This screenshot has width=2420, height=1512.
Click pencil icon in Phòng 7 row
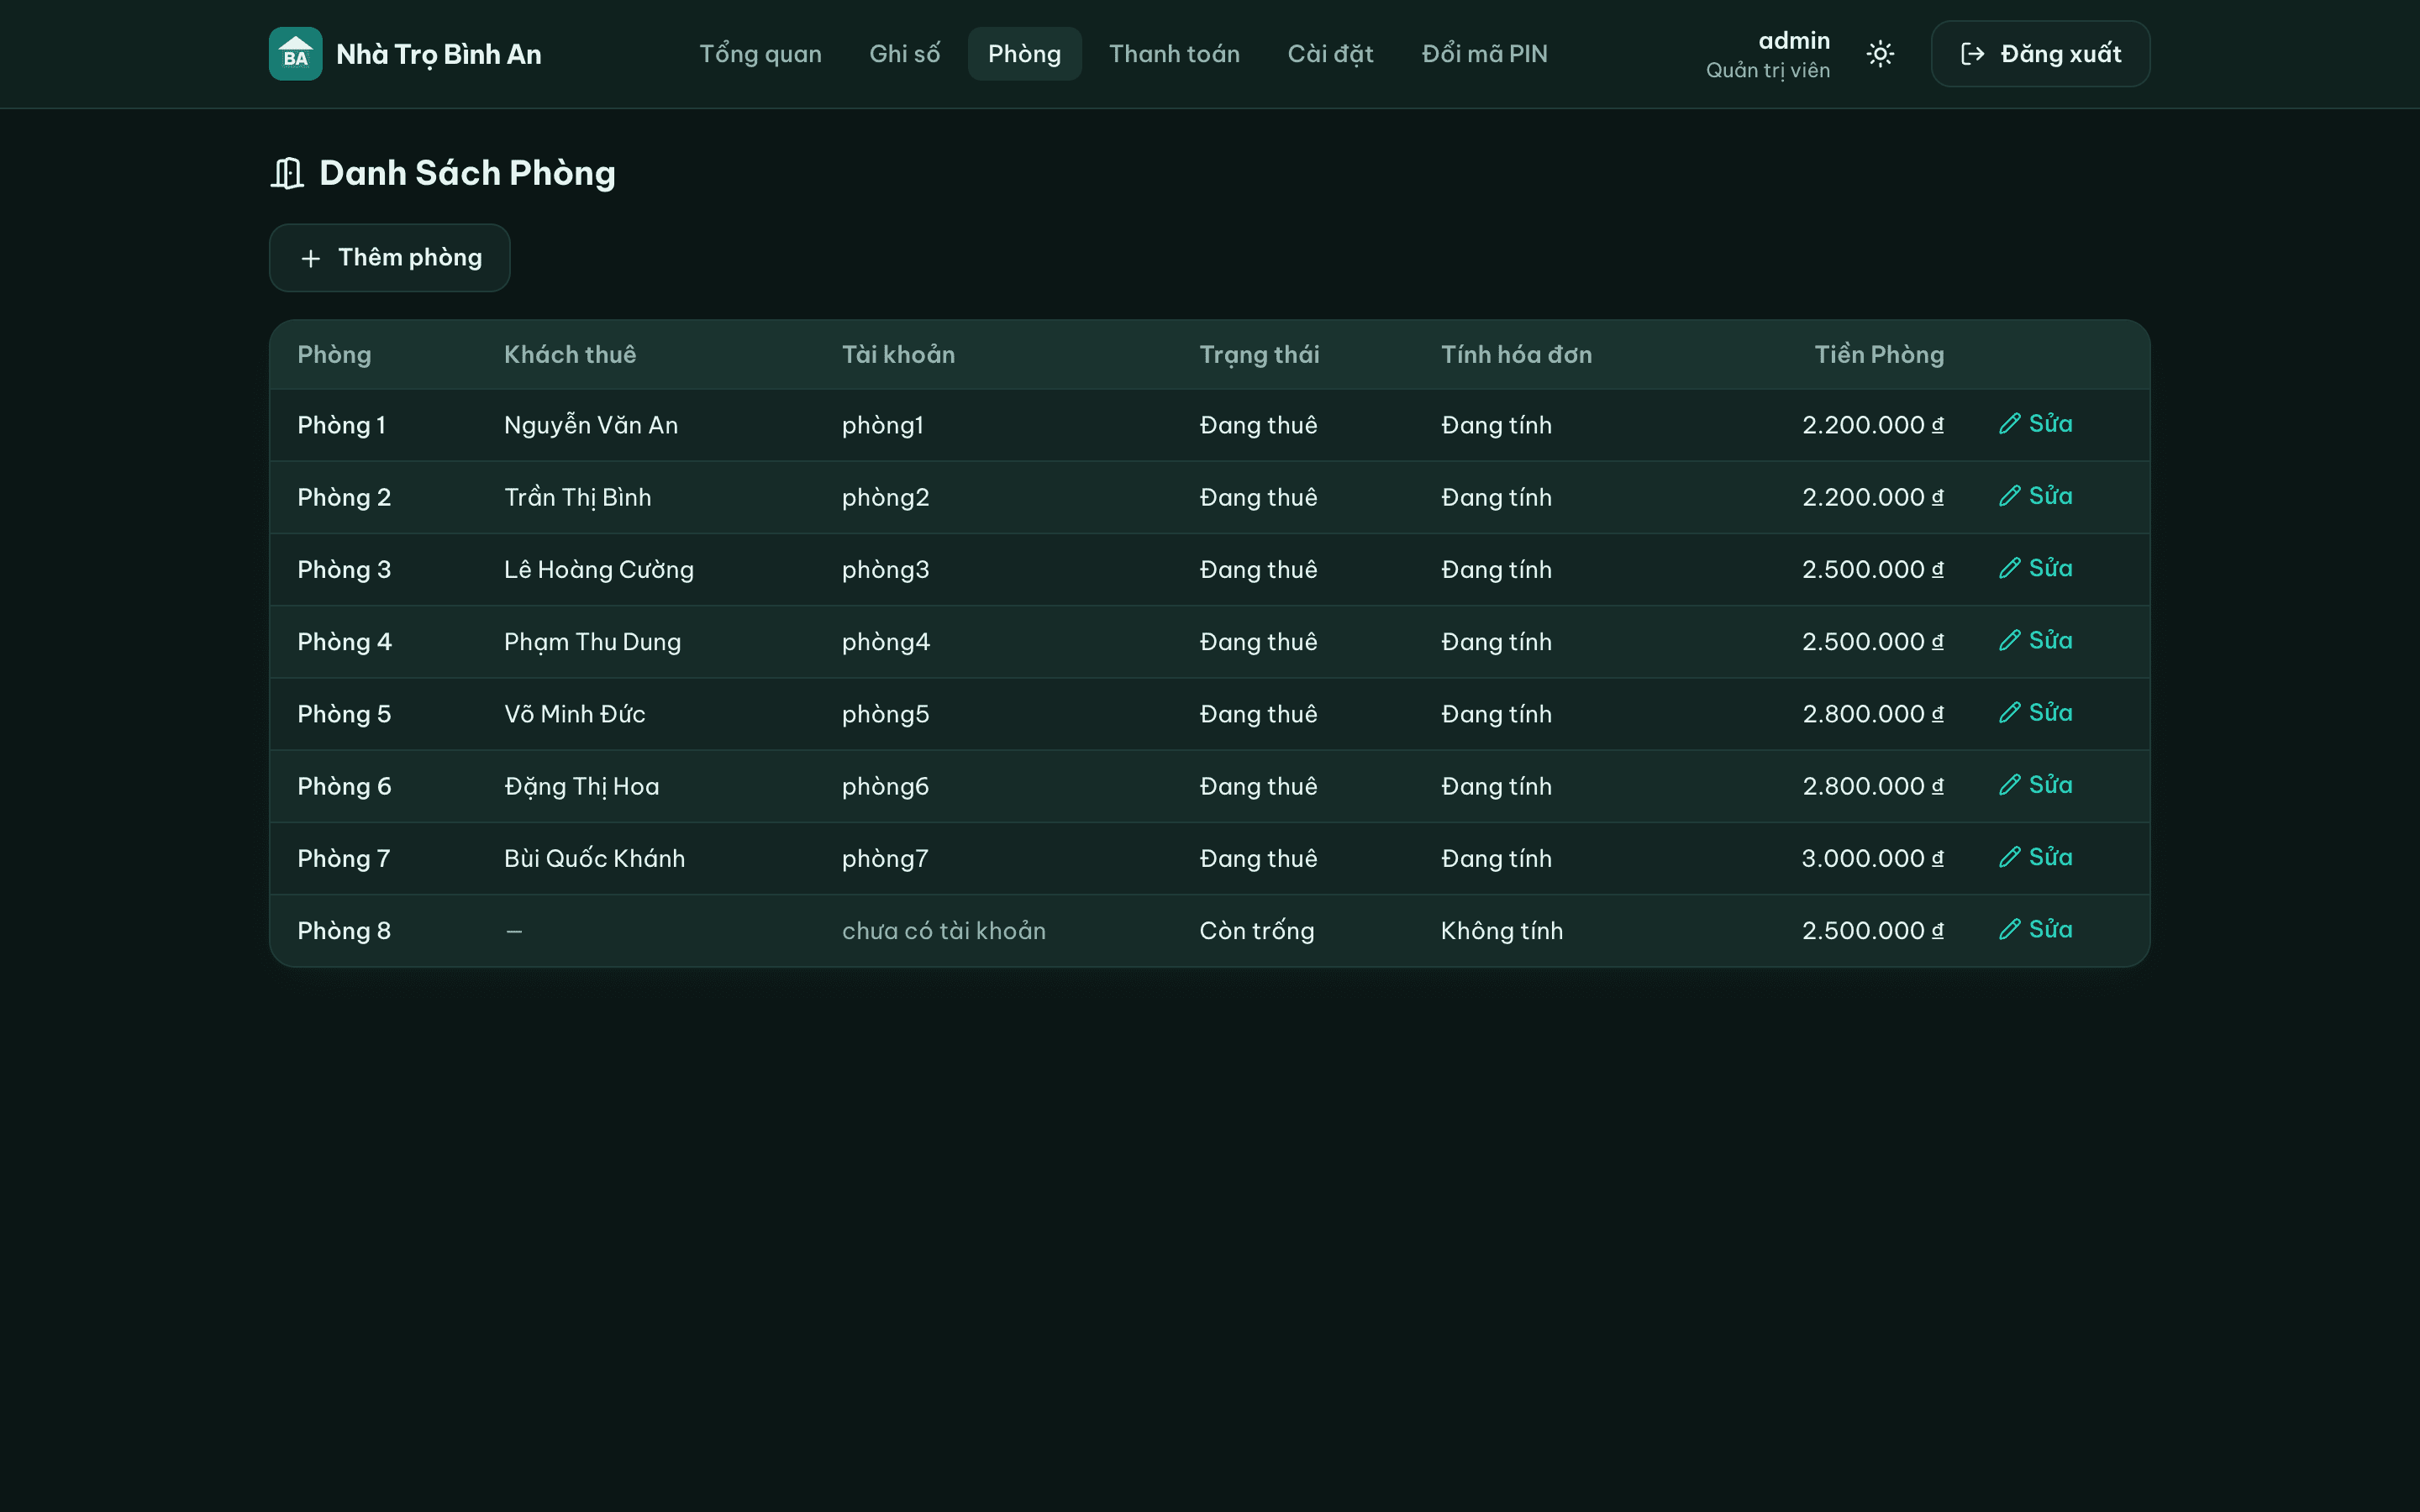tap(2009, 857)
